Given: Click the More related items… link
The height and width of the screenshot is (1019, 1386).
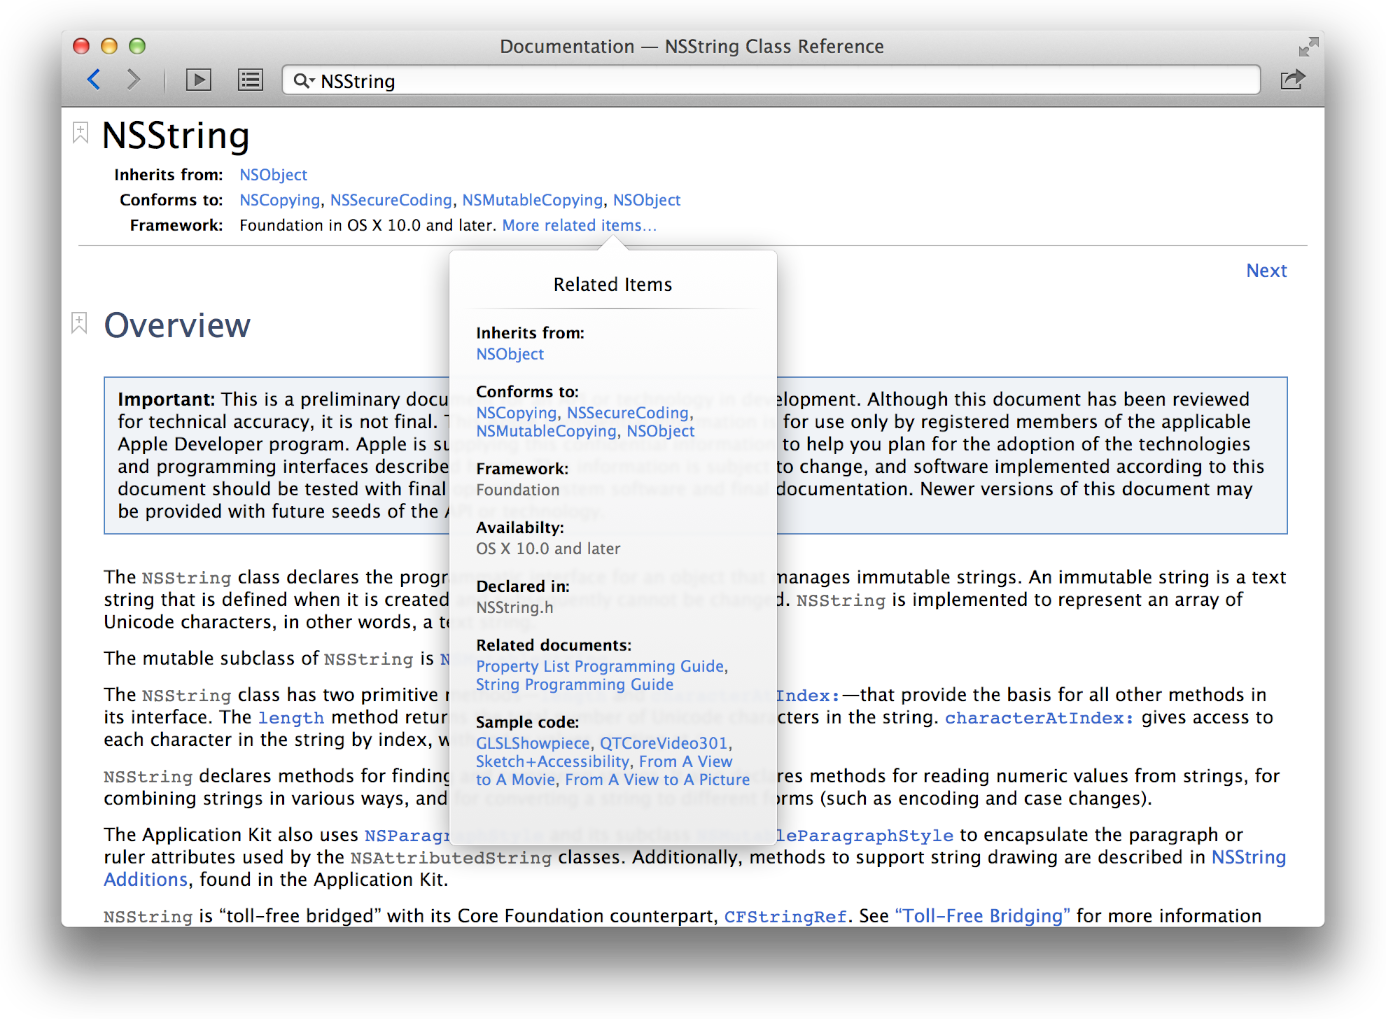Looking at the screenshot, I should click(x=579, y=226).
